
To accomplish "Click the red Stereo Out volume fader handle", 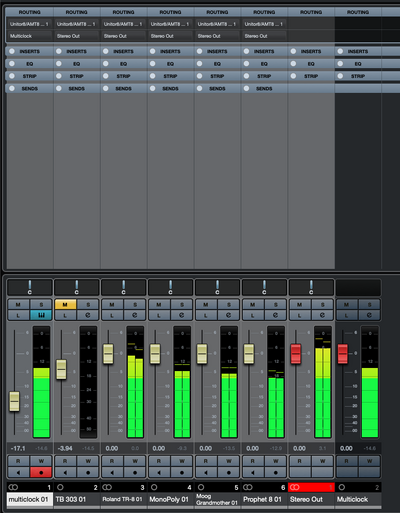I will 296,354.
